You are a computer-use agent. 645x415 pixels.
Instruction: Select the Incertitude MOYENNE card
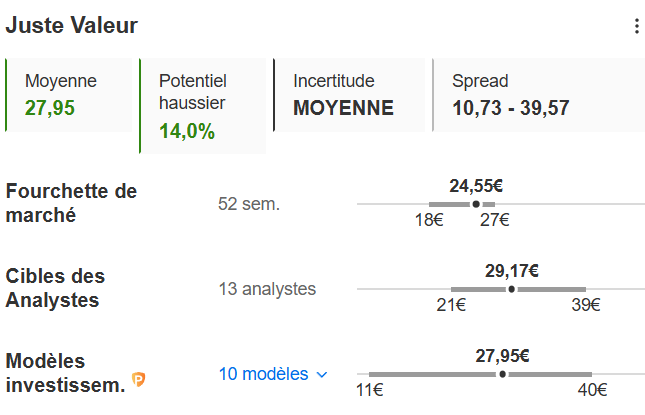[350, 95]
